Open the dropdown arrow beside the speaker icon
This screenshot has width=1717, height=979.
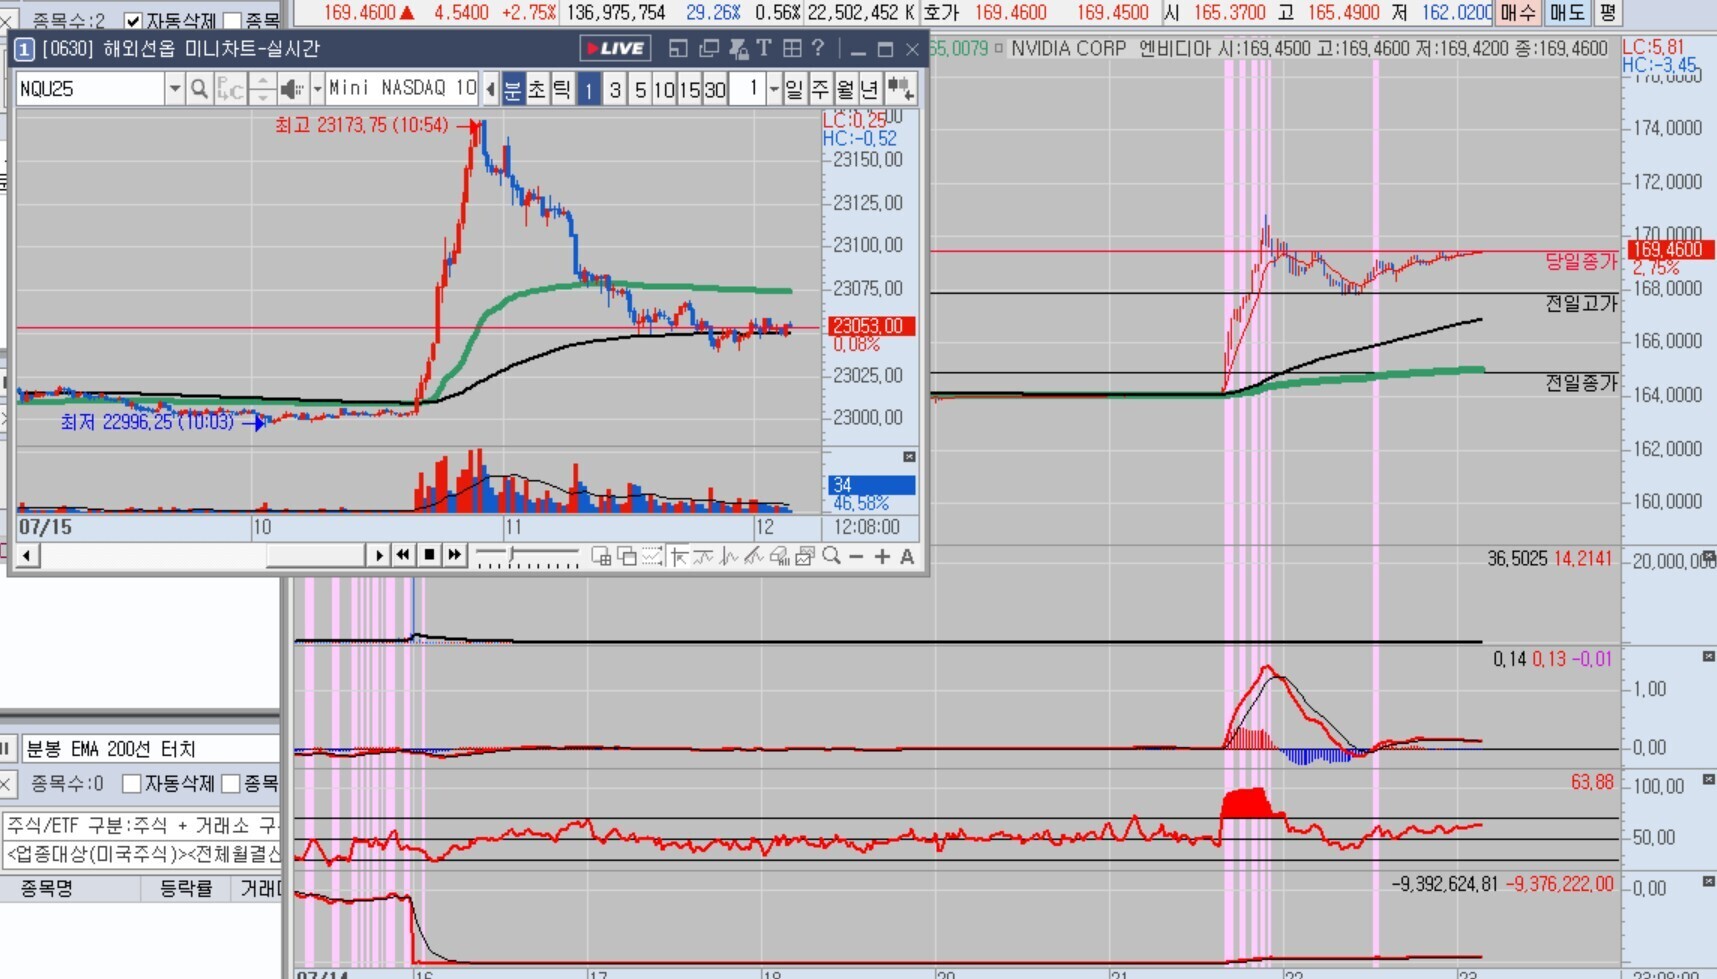(x=317, y=89)
